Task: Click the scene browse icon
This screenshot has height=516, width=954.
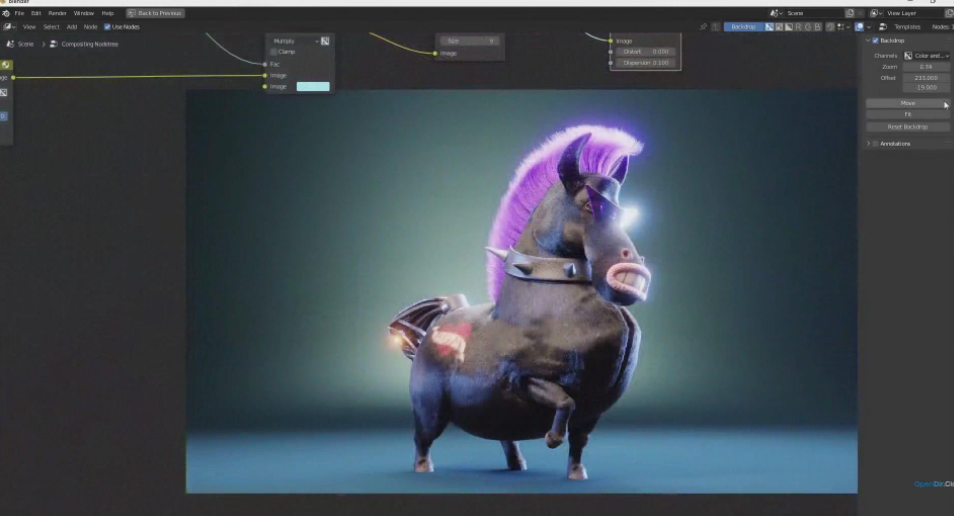Action: pyautogui.click(x=776, y=13)
